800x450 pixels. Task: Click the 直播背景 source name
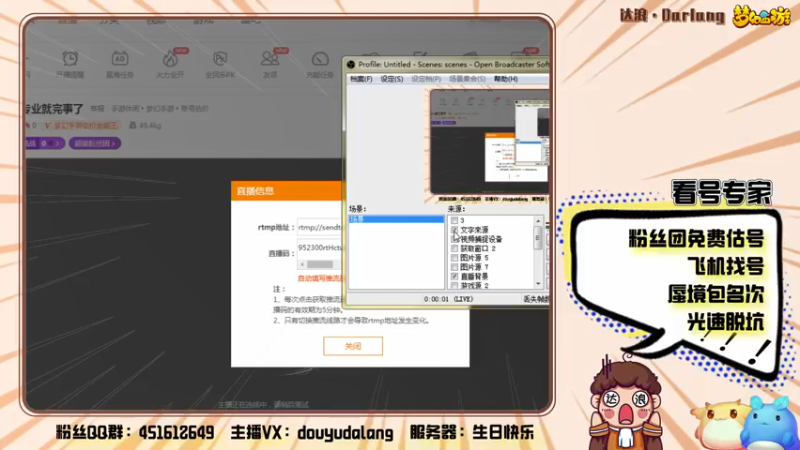point(474,276)
